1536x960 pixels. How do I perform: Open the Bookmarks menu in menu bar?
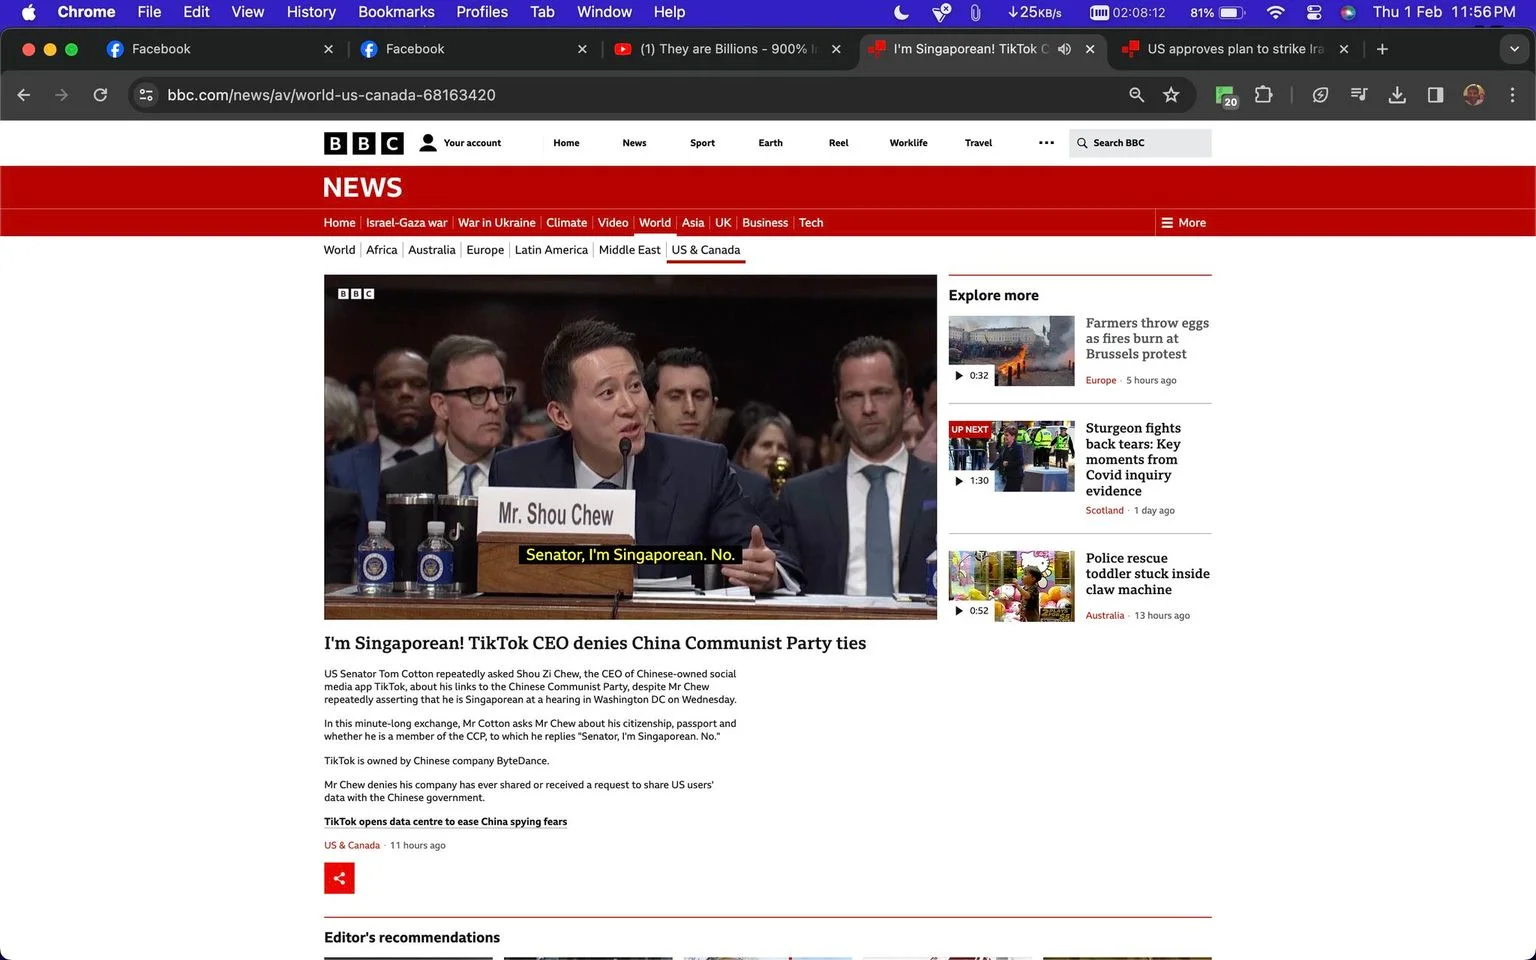pyautogui.click(x=396, y=12)
